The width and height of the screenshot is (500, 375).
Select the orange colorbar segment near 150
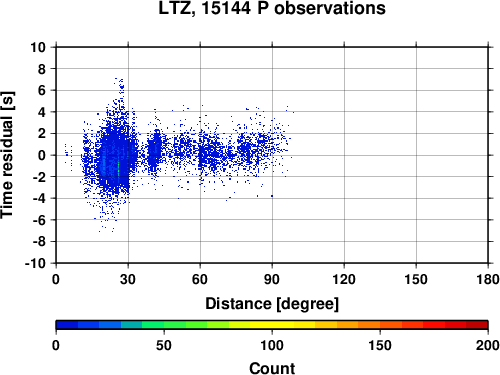(369, 325)
